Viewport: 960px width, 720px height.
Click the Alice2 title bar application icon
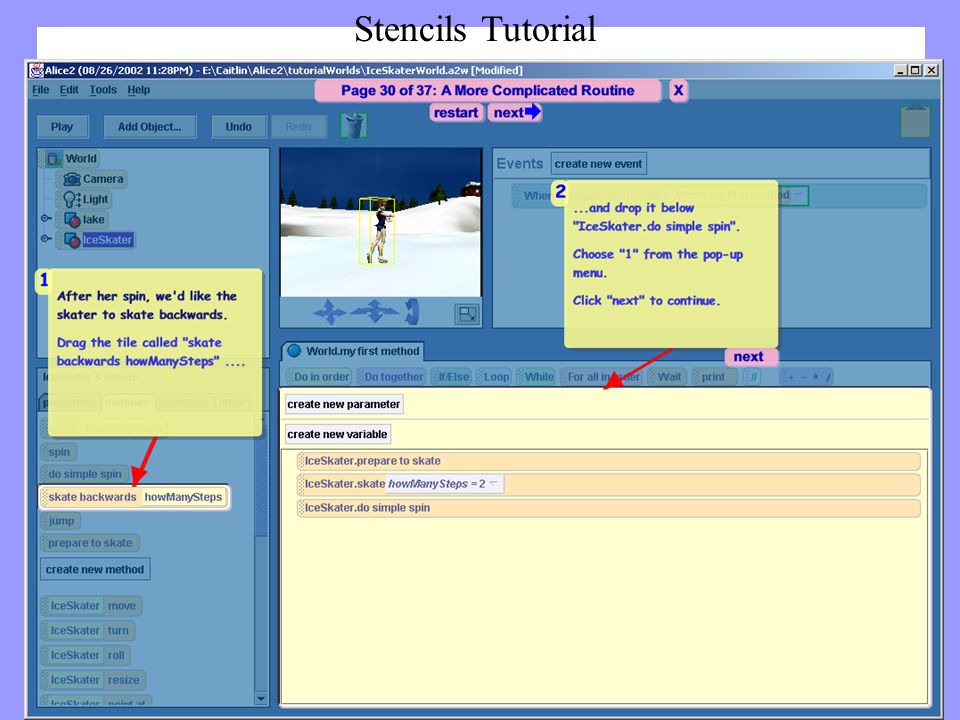pos(37,70)
